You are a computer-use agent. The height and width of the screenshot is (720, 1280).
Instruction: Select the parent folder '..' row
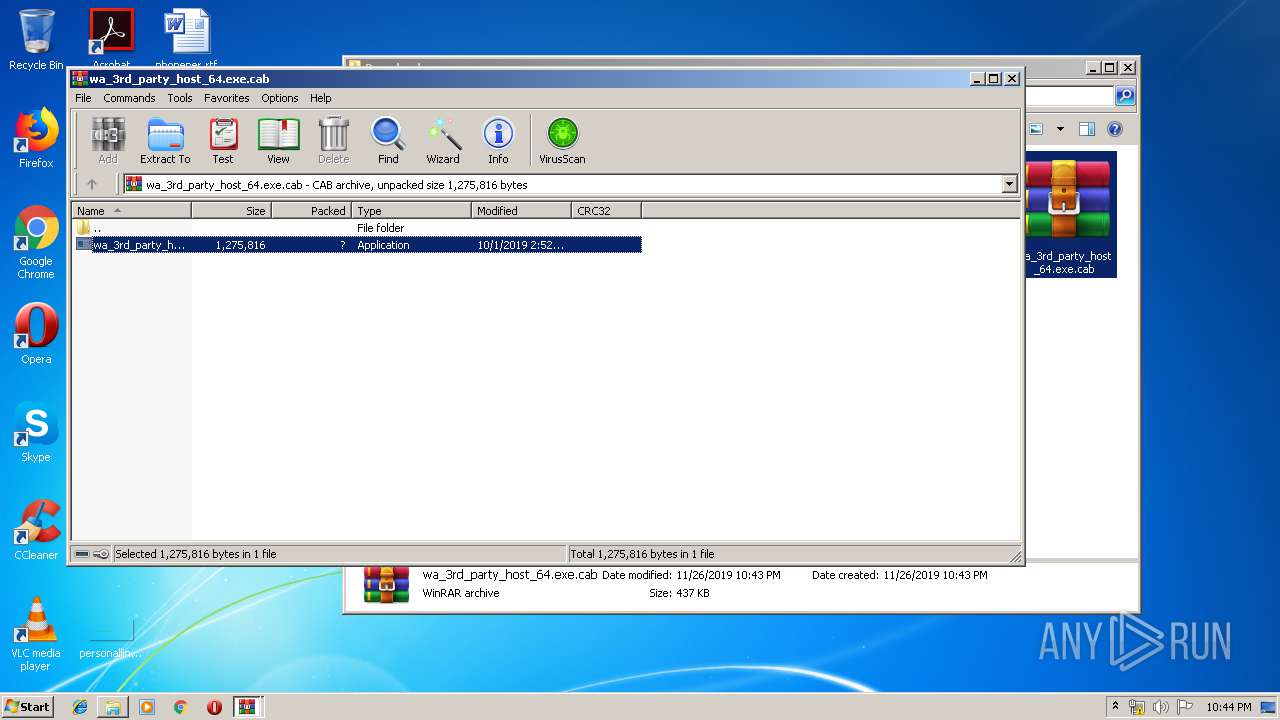click(x=357, y=228)
